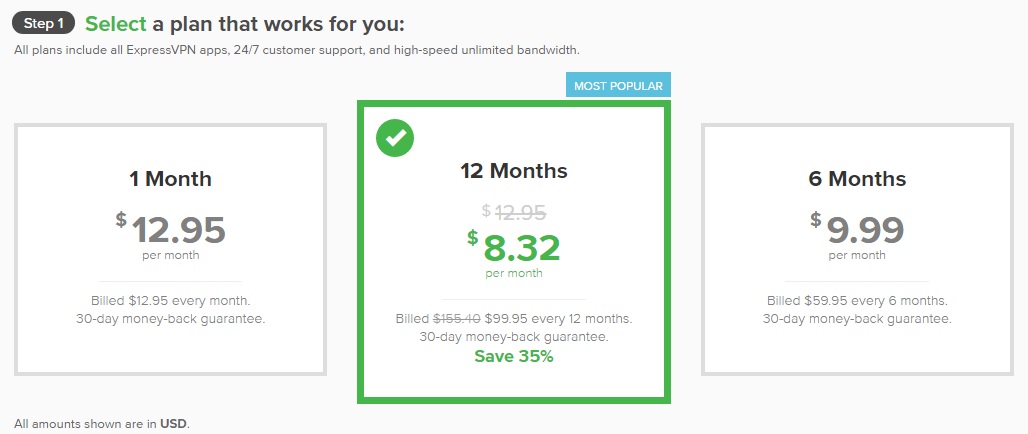
Task: Click the 12 Months heading
Action: tap(514, 171)
